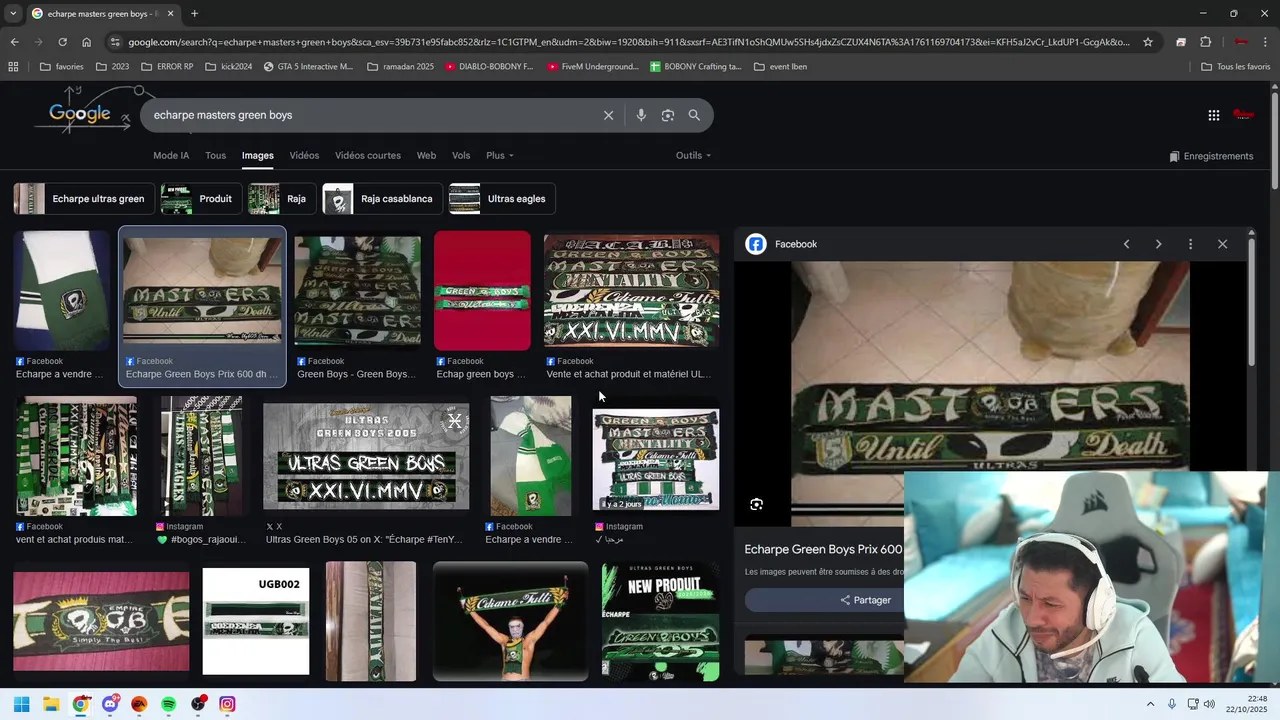Show next image in preview panel
Screen dimensions: 1280x720
1158,244
